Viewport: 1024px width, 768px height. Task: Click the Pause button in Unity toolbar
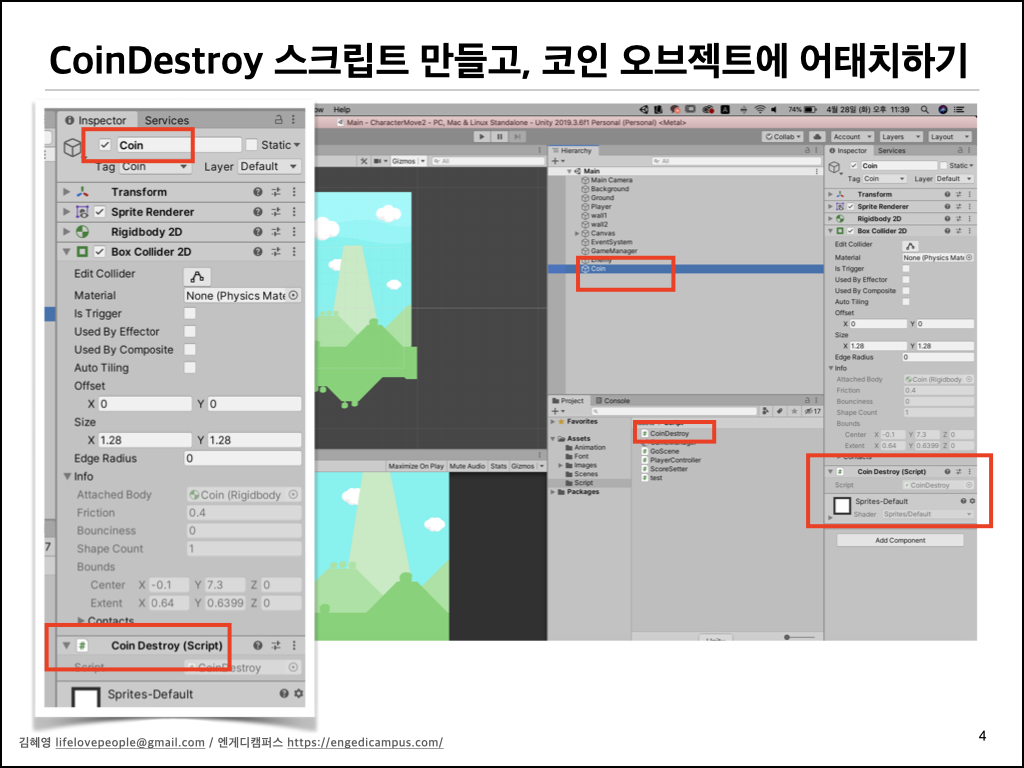pos(500,136)
